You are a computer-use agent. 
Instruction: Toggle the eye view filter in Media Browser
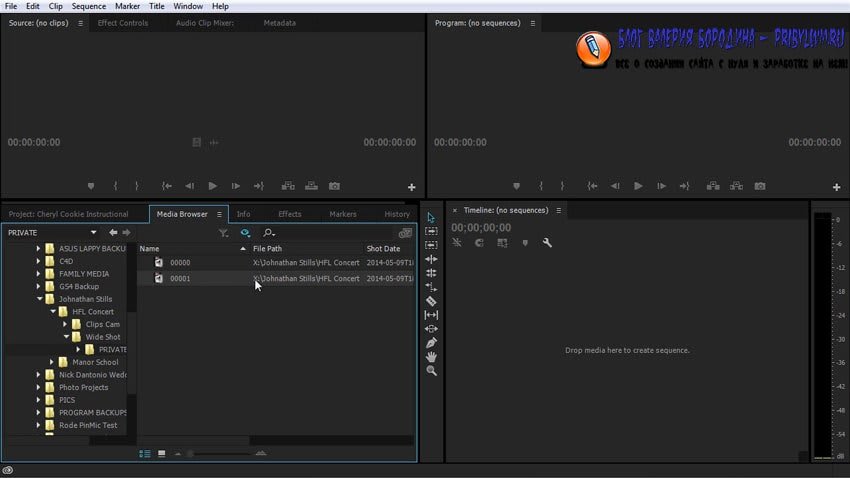point(245,233)
